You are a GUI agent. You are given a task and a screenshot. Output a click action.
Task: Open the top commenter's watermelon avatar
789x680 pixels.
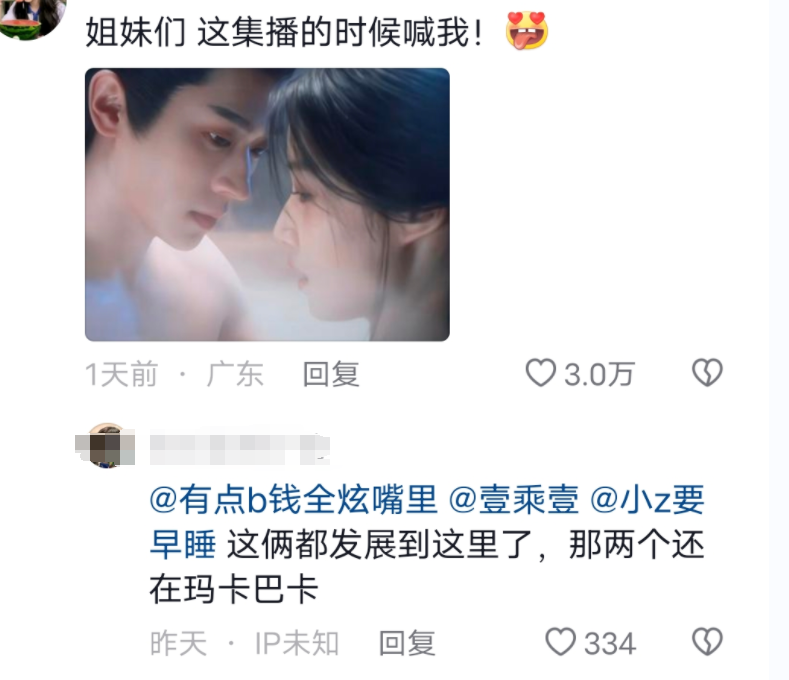(31, 18)
